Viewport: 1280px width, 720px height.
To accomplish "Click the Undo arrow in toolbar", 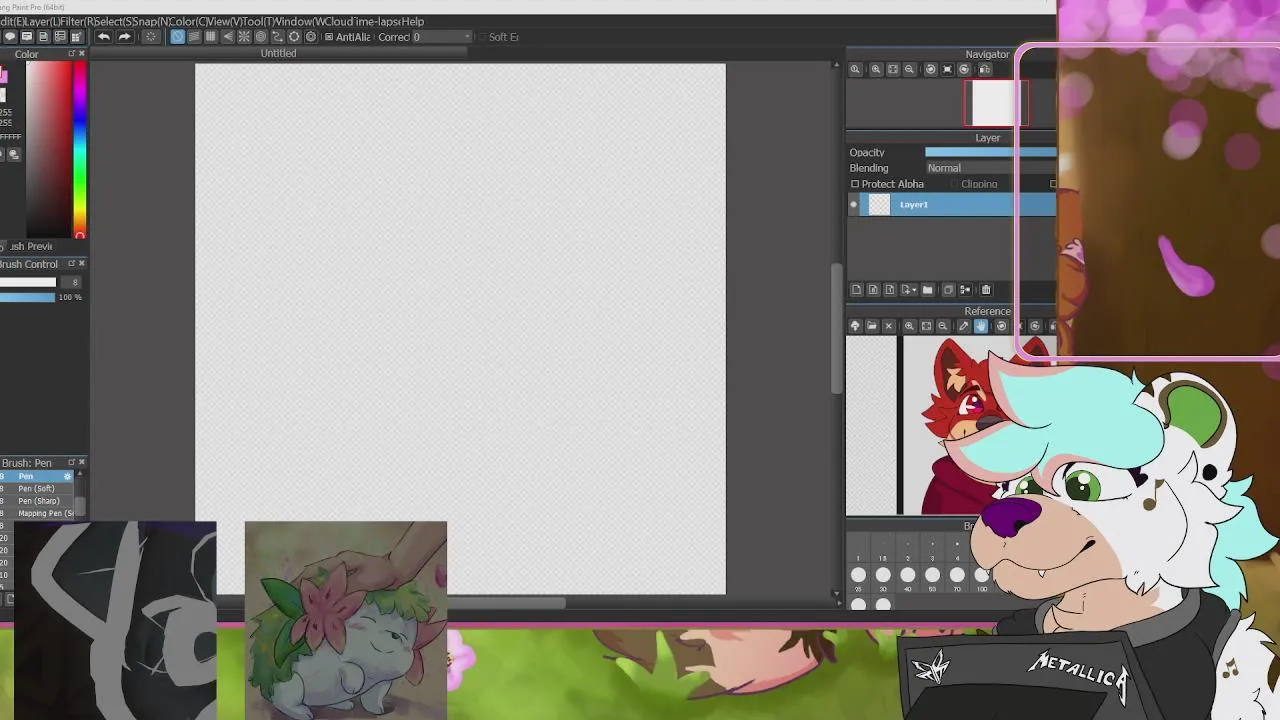I will pos(104,37).
